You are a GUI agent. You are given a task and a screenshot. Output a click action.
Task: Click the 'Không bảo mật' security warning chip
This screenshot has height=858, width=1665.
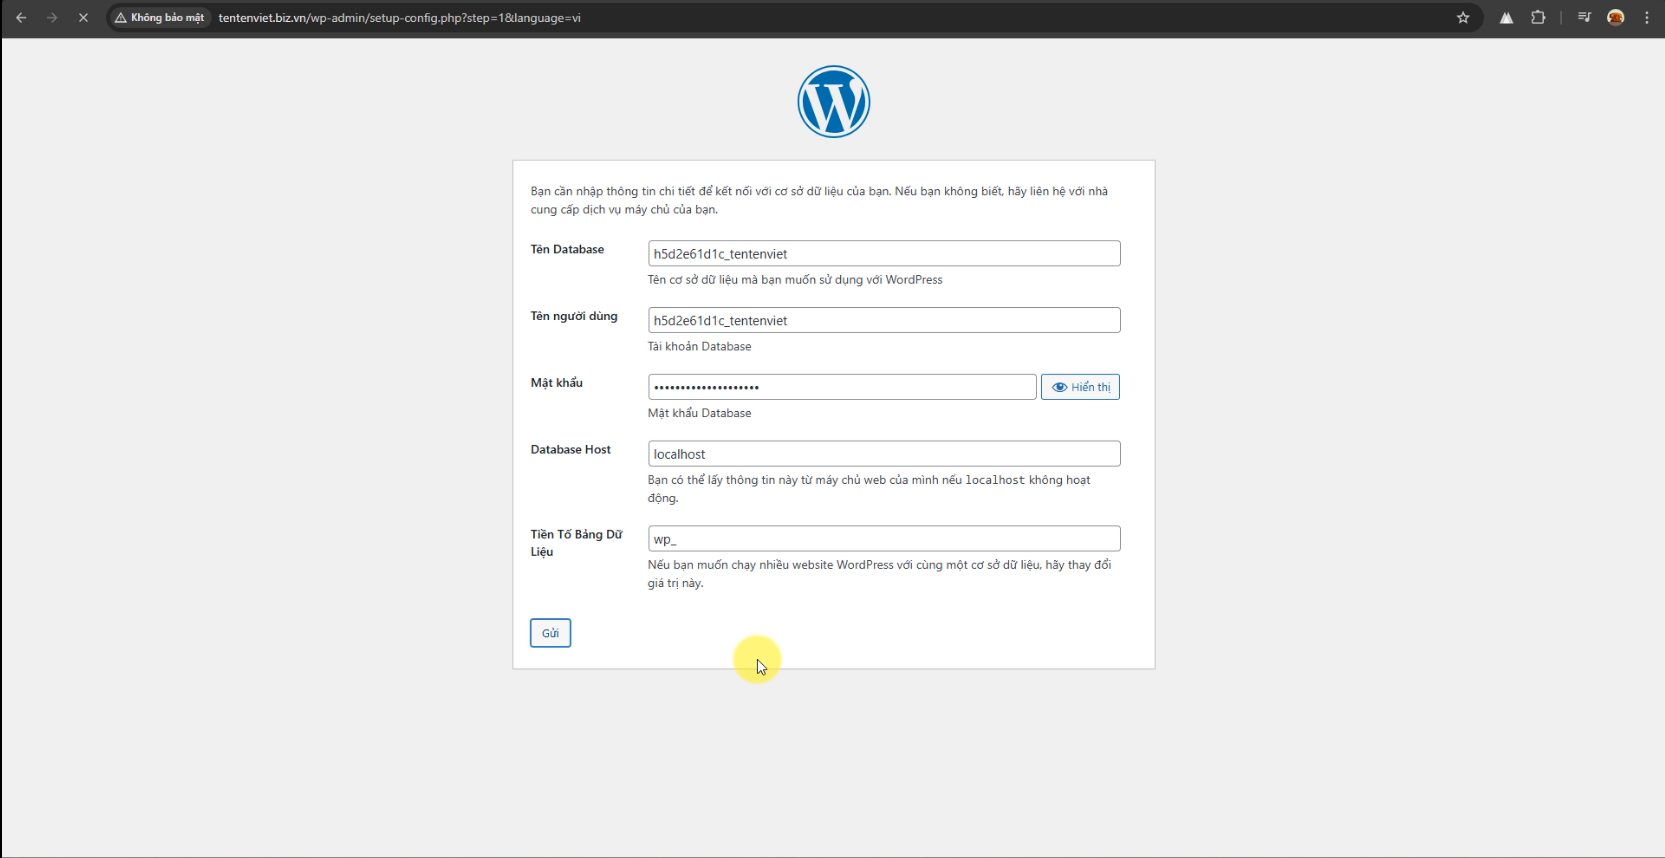coord(160,18)
